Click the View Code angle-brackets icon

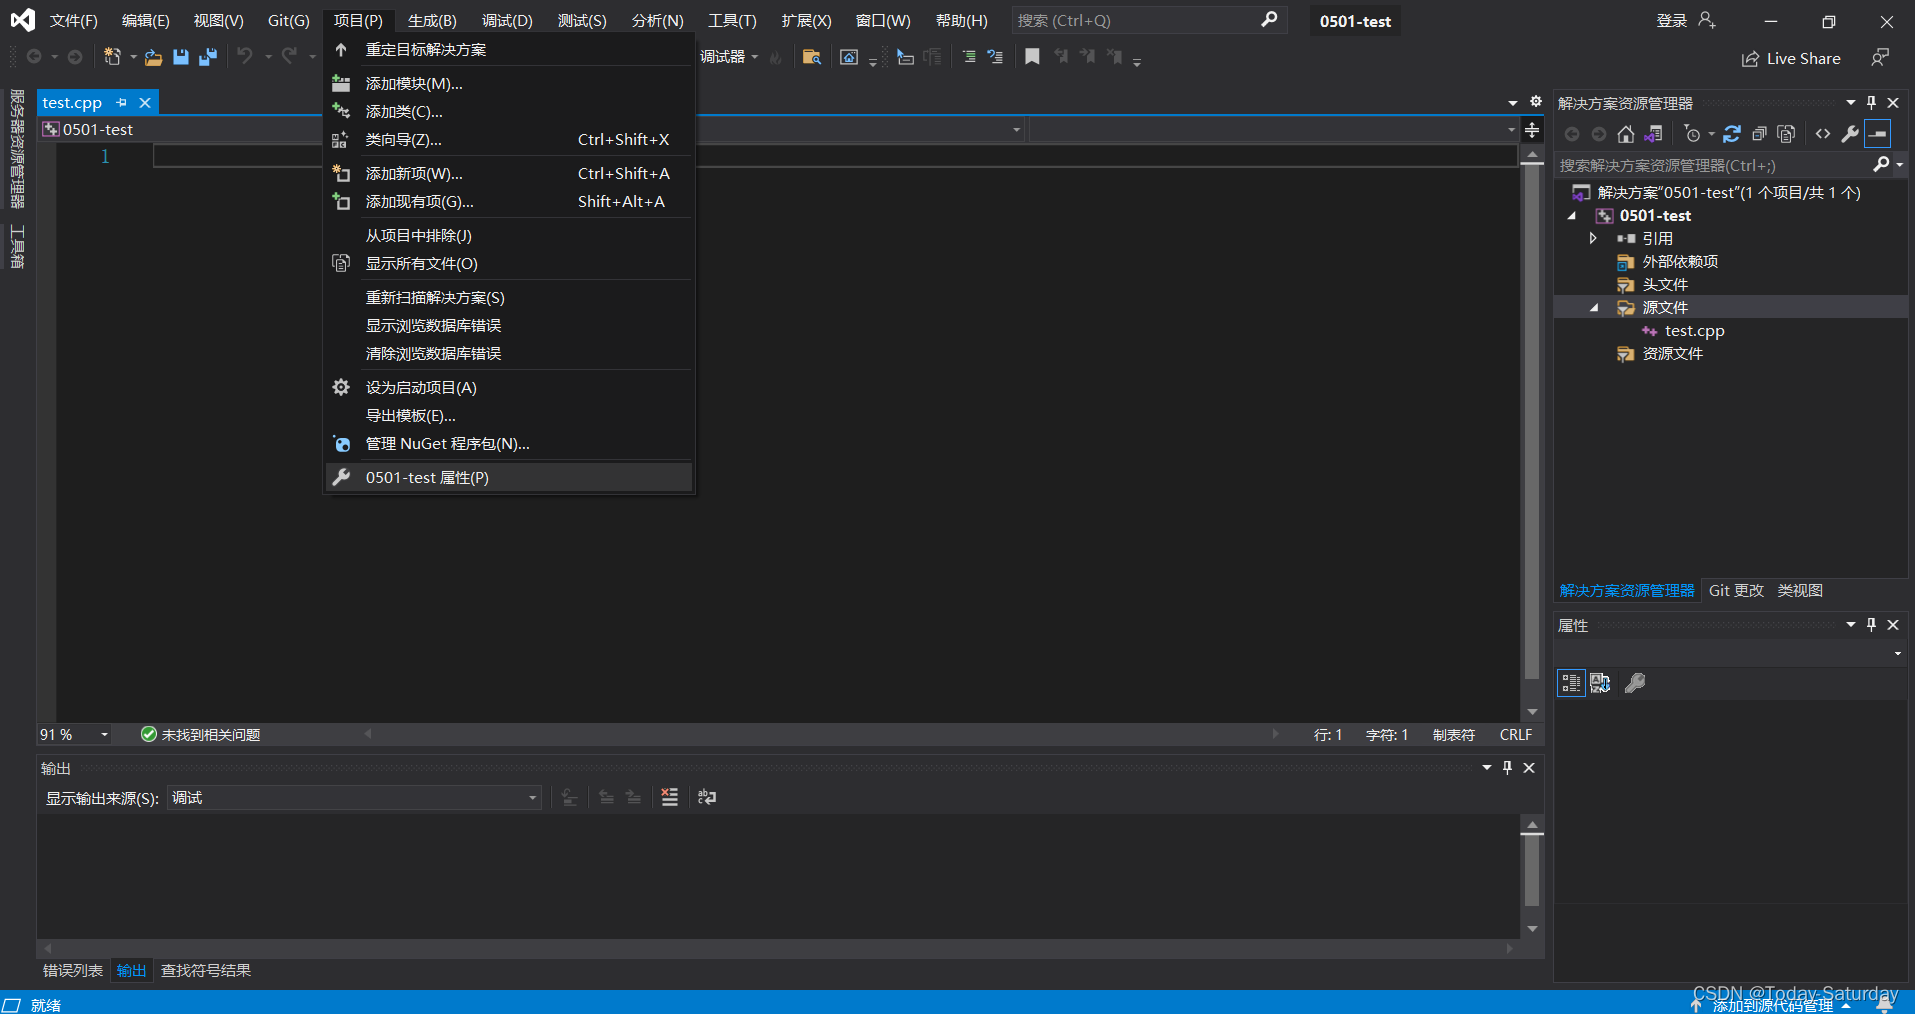pyautogui.click(x=1823, y=134)
